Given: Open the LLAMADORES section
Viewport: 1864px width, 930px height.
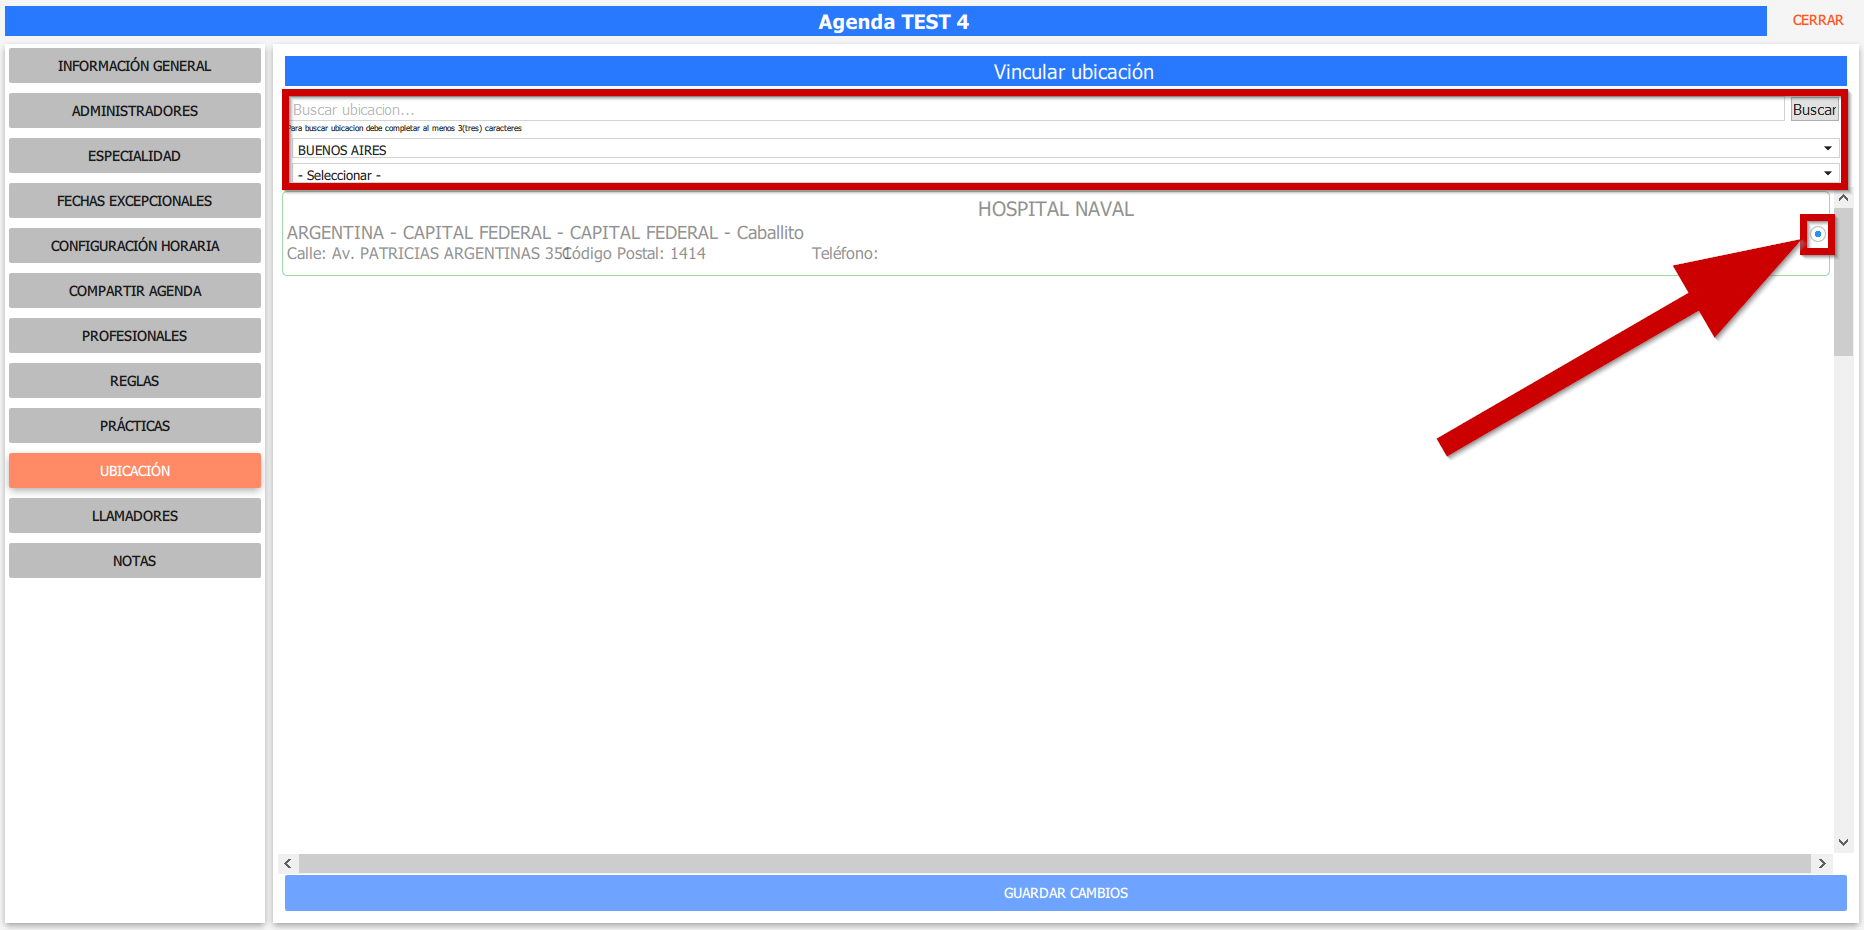Looking at the screenshot, I should (x=135, y=516).
